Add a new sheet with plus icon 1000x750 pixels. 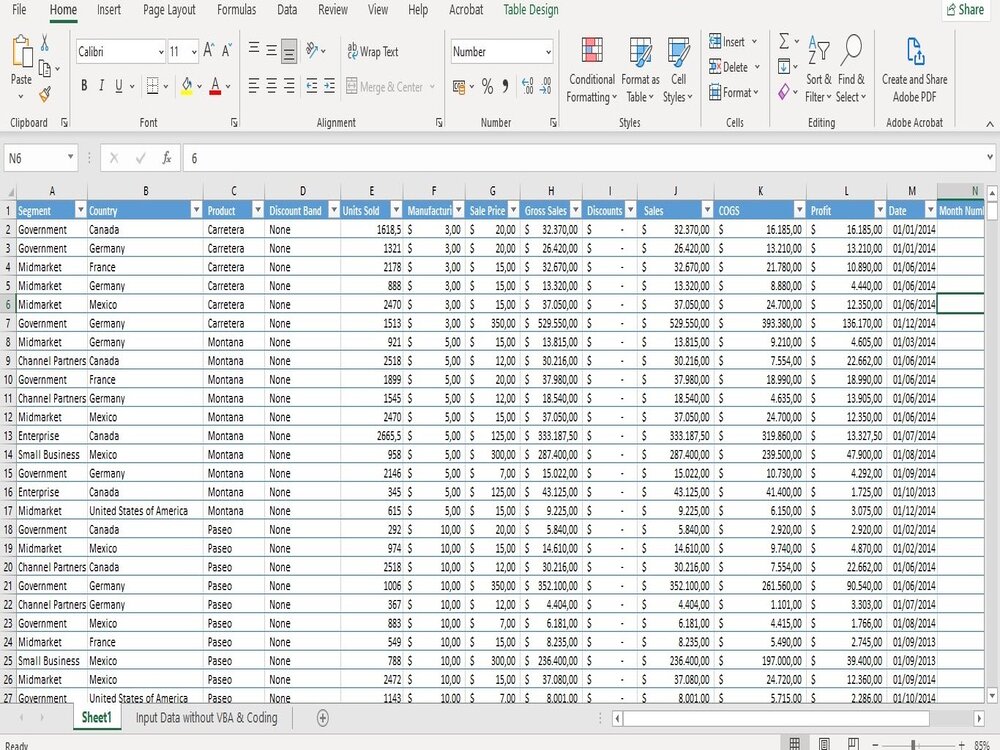pyautogui.click(x=323, y=718)
